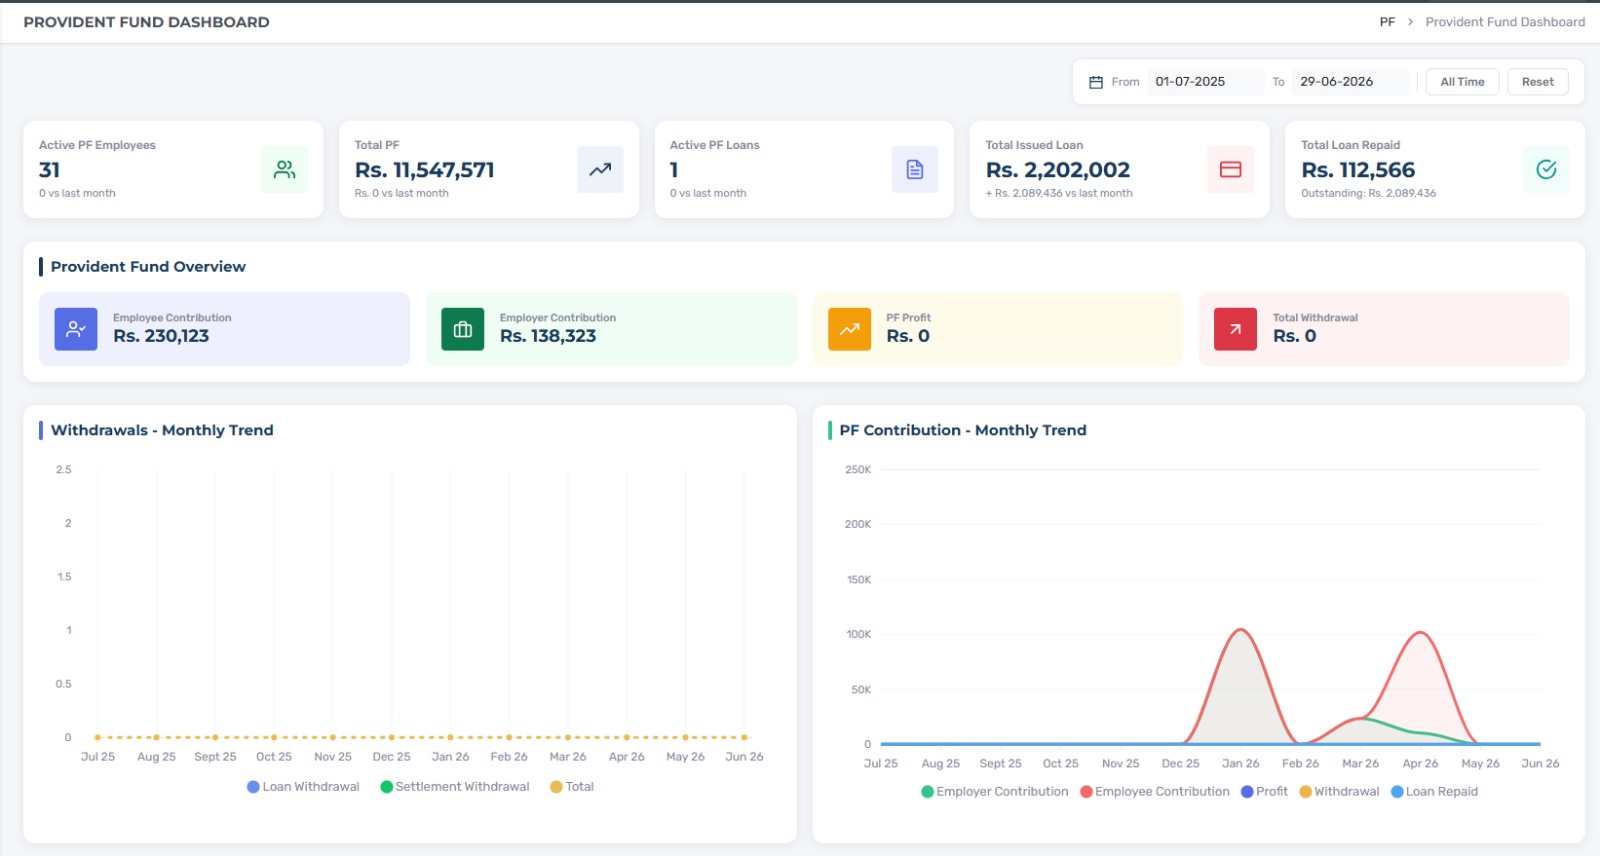Open the To date field 29-06-2026
Viewport: 1600px width, 856px height.
(x=1350, y=82)
